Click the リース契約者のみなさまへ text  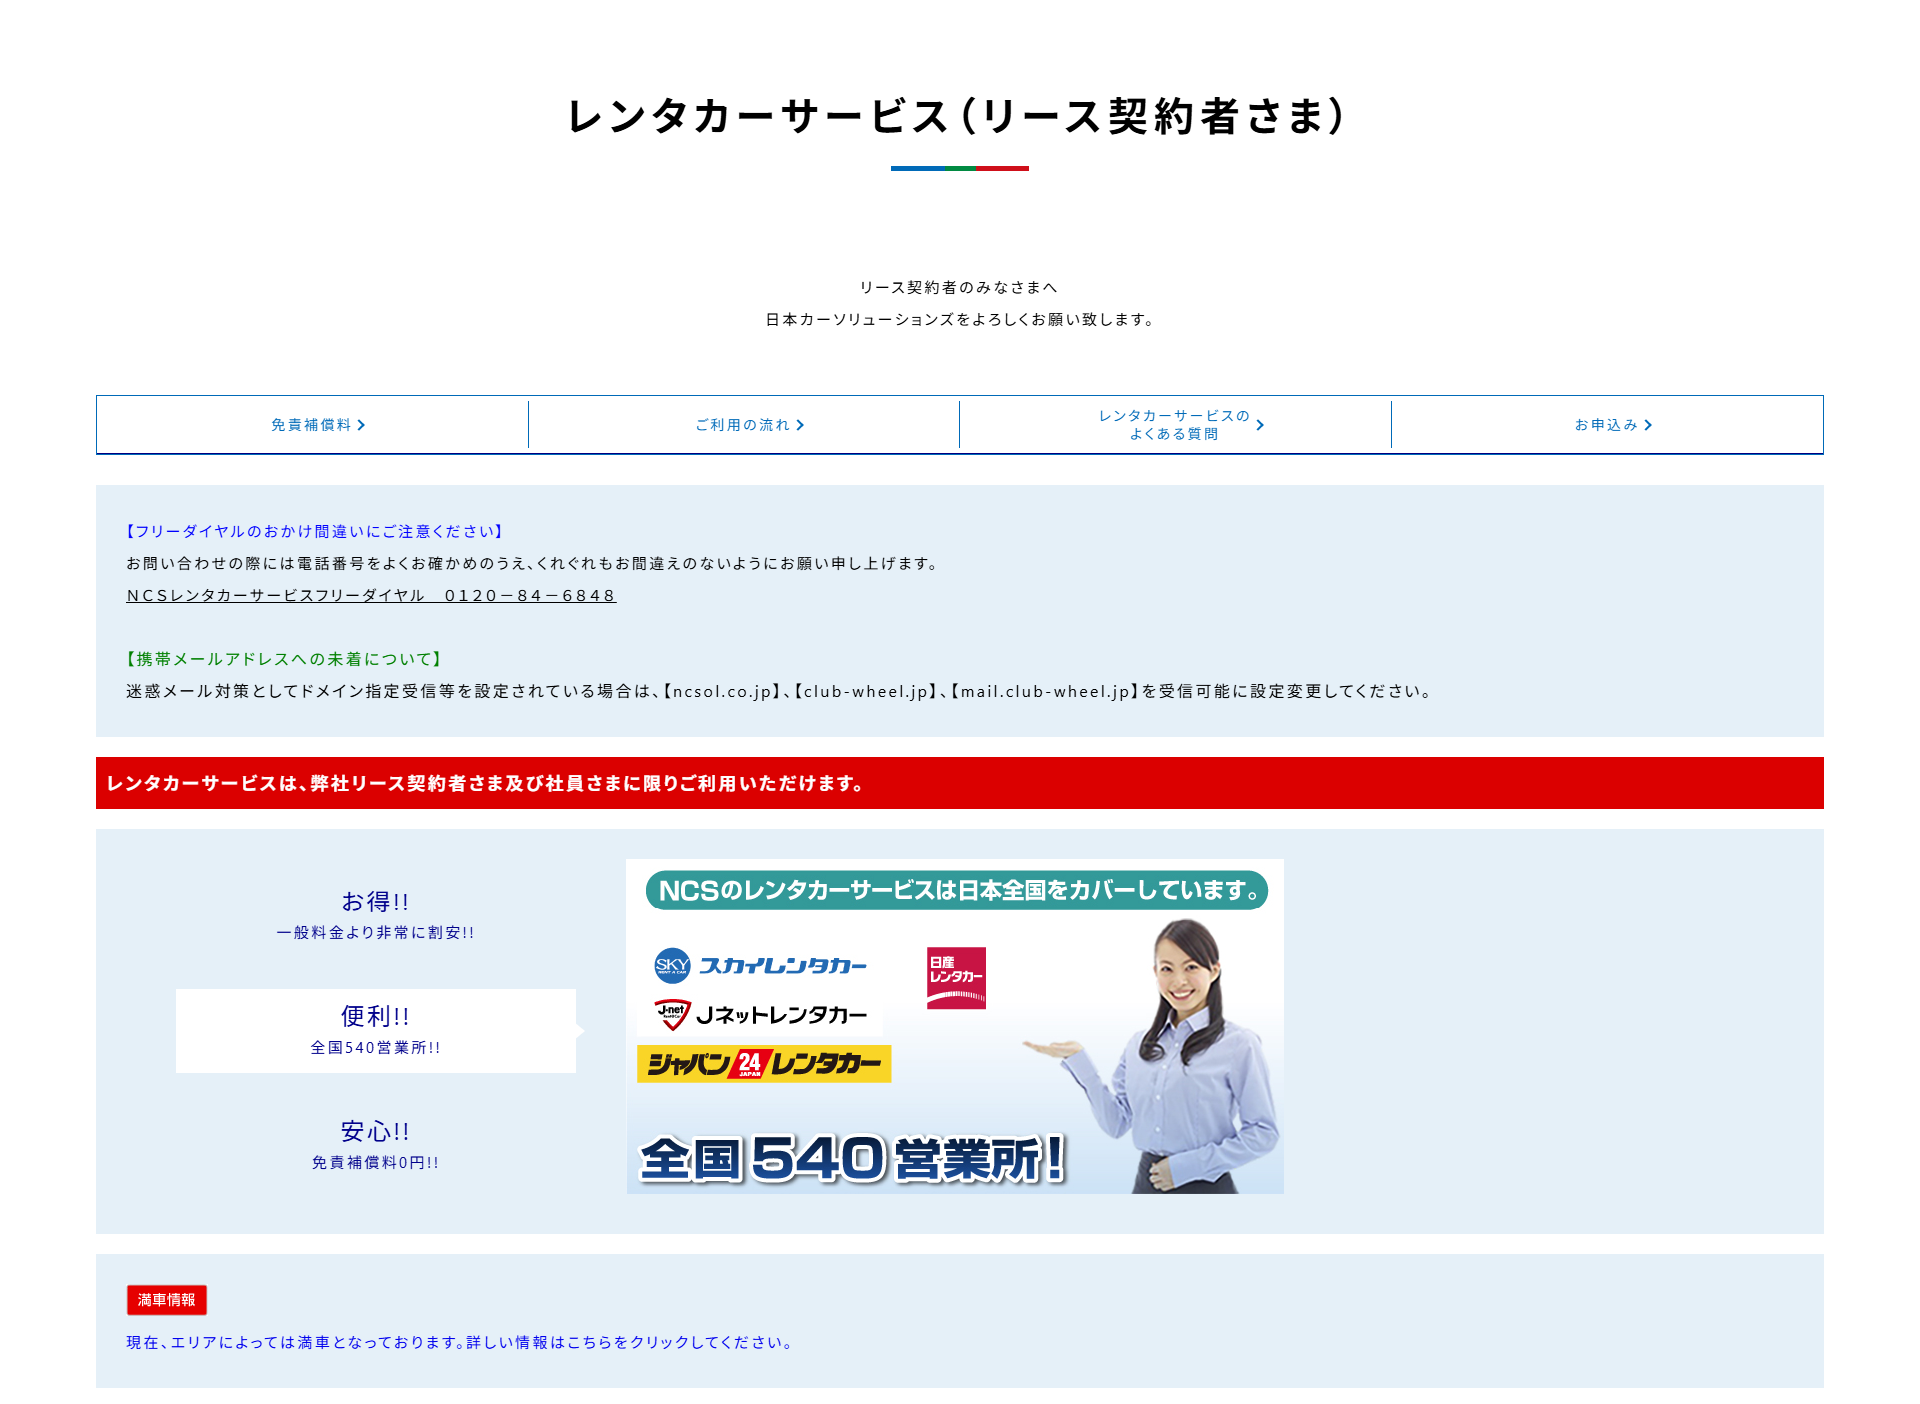(959, 288)
